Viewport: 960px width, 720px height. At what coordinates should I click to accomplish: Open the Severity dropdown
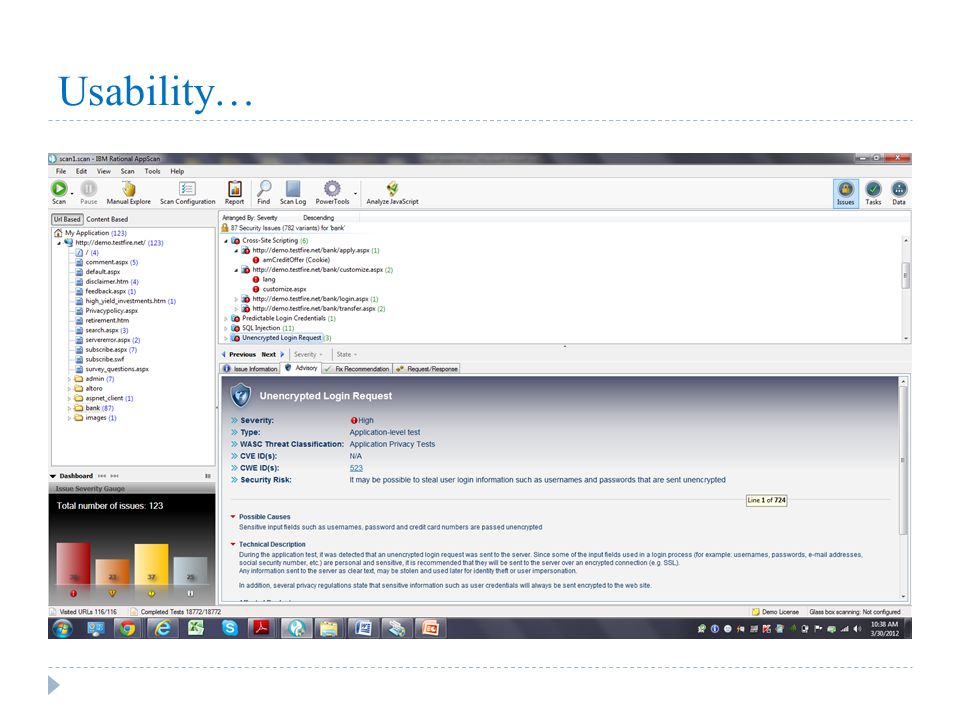pyautogui.click(x=308, y=354)
